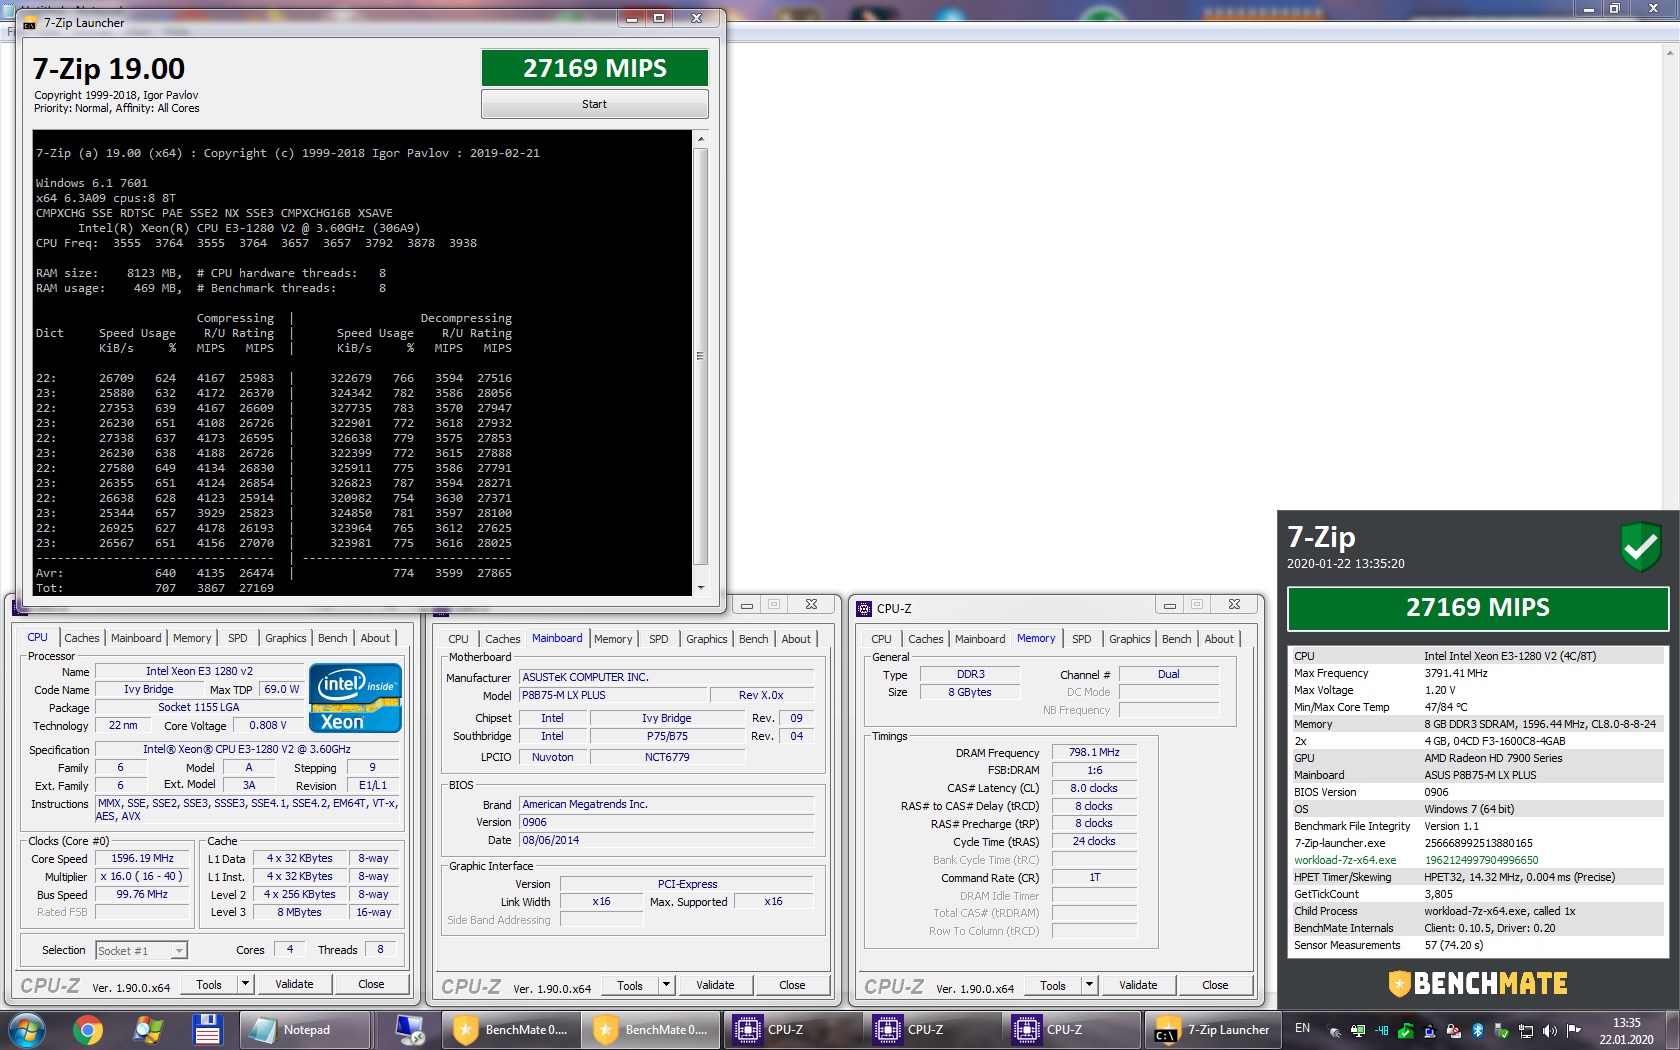Screen dimensions: 1680x1050
Task: Open Tools dropdown arrow in CPU-Z Memory window
Action: (1089, 985)
